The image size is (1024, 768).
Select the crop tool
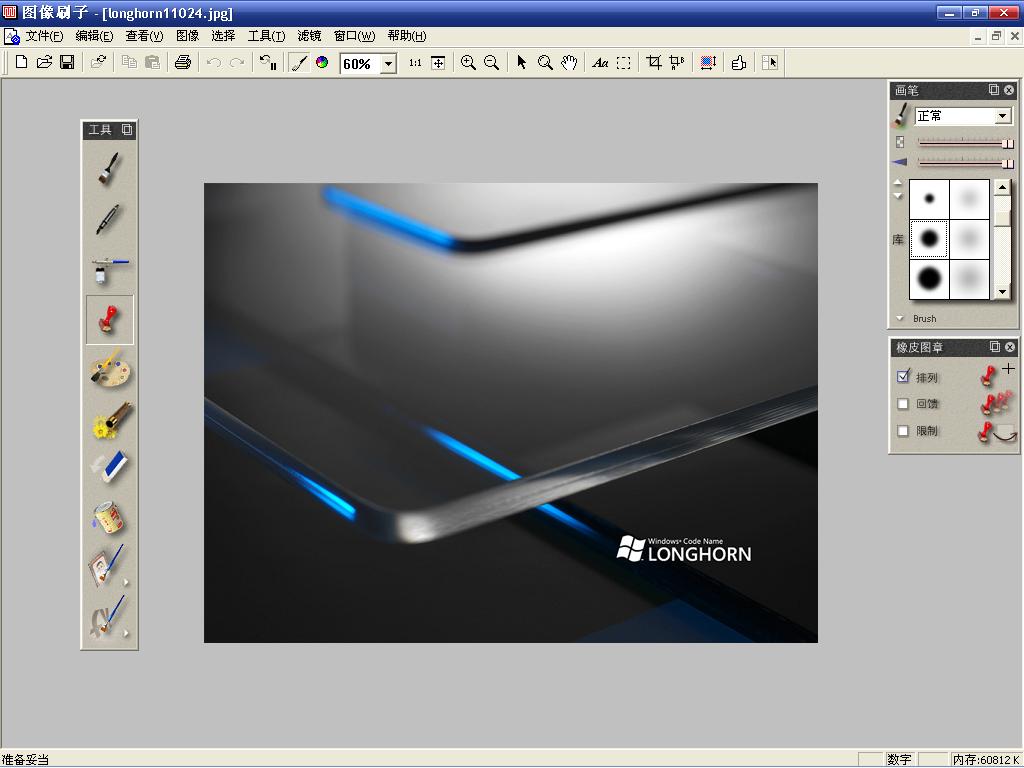coord(654,63)
